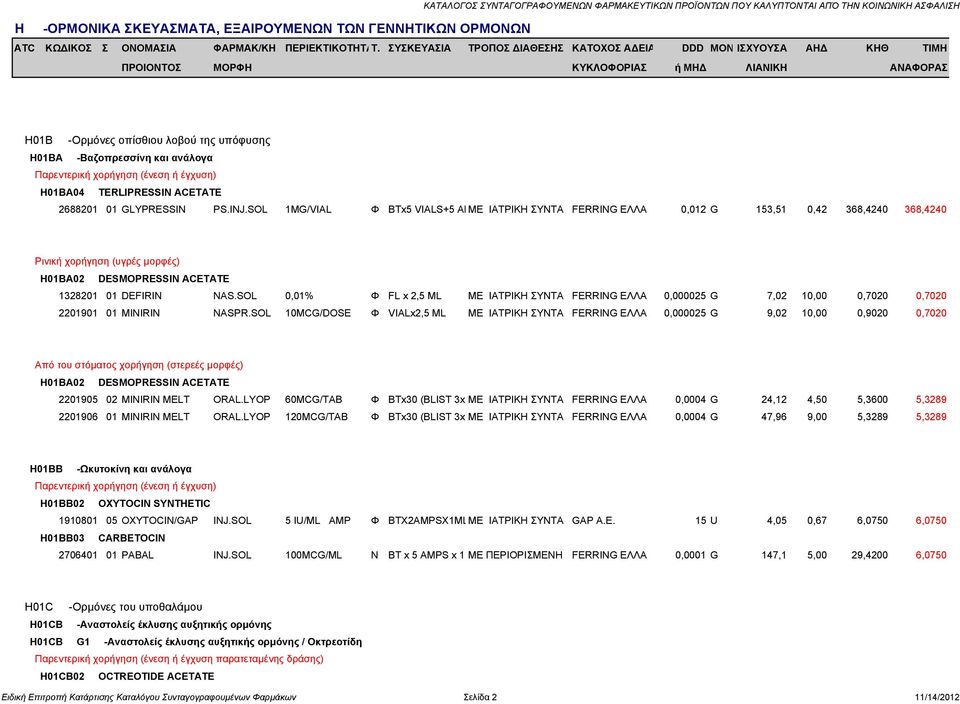This screenshot has width=960, height=704.
Task: Click the heading 'Αναστολείς έκλυσης αυξητικής ορμόνης / Οκτρεοτίδη'
Action: [233, 642]
